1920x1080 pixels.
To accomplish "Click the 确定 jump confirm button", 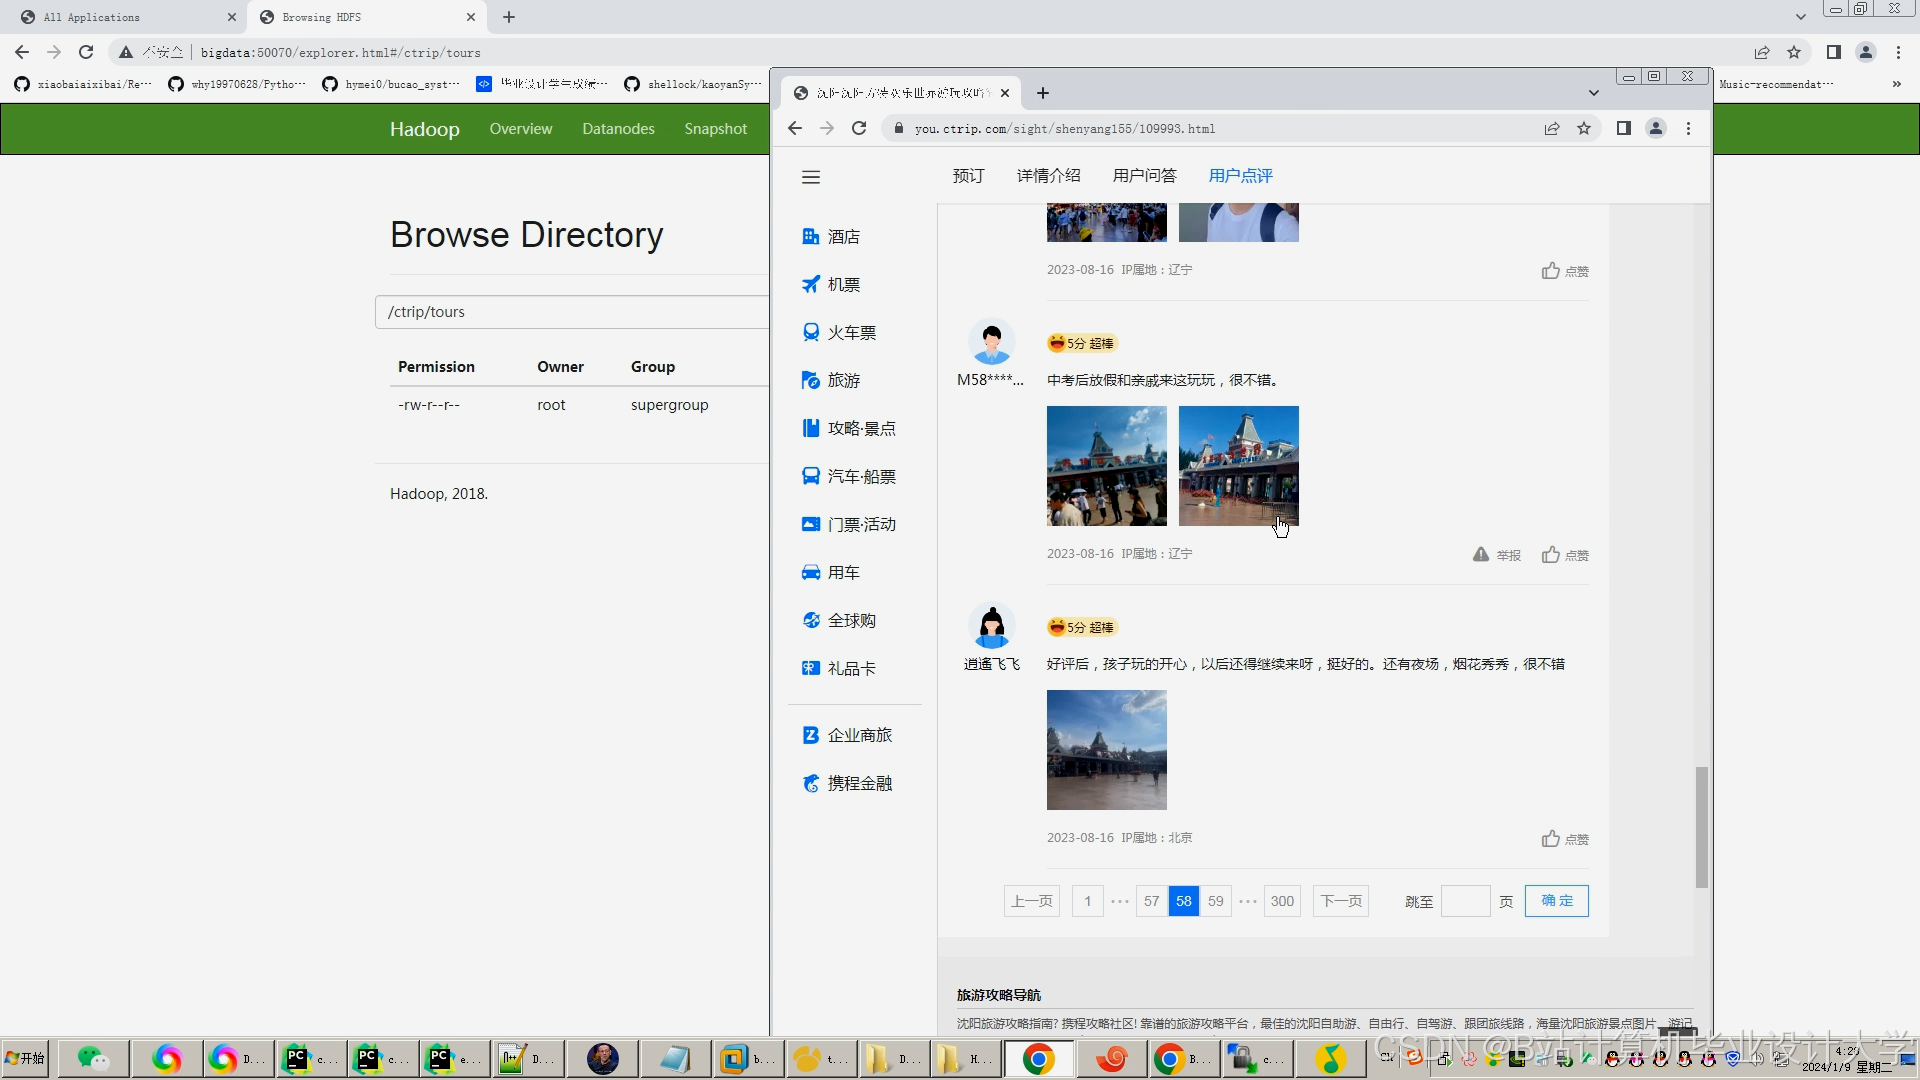I will [x=1557, y=901].
